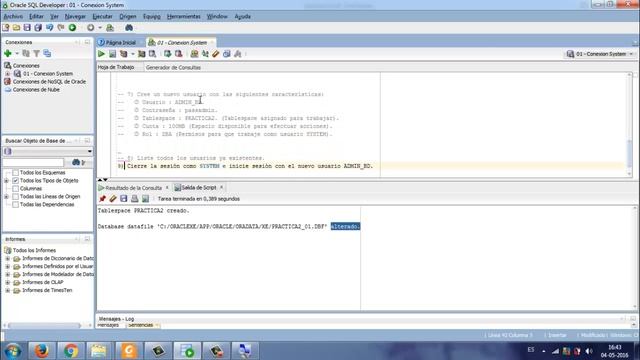Expand Todos los Tipos de Objeto node
Screen dimensions: 640x360
[x=7, y=180]
